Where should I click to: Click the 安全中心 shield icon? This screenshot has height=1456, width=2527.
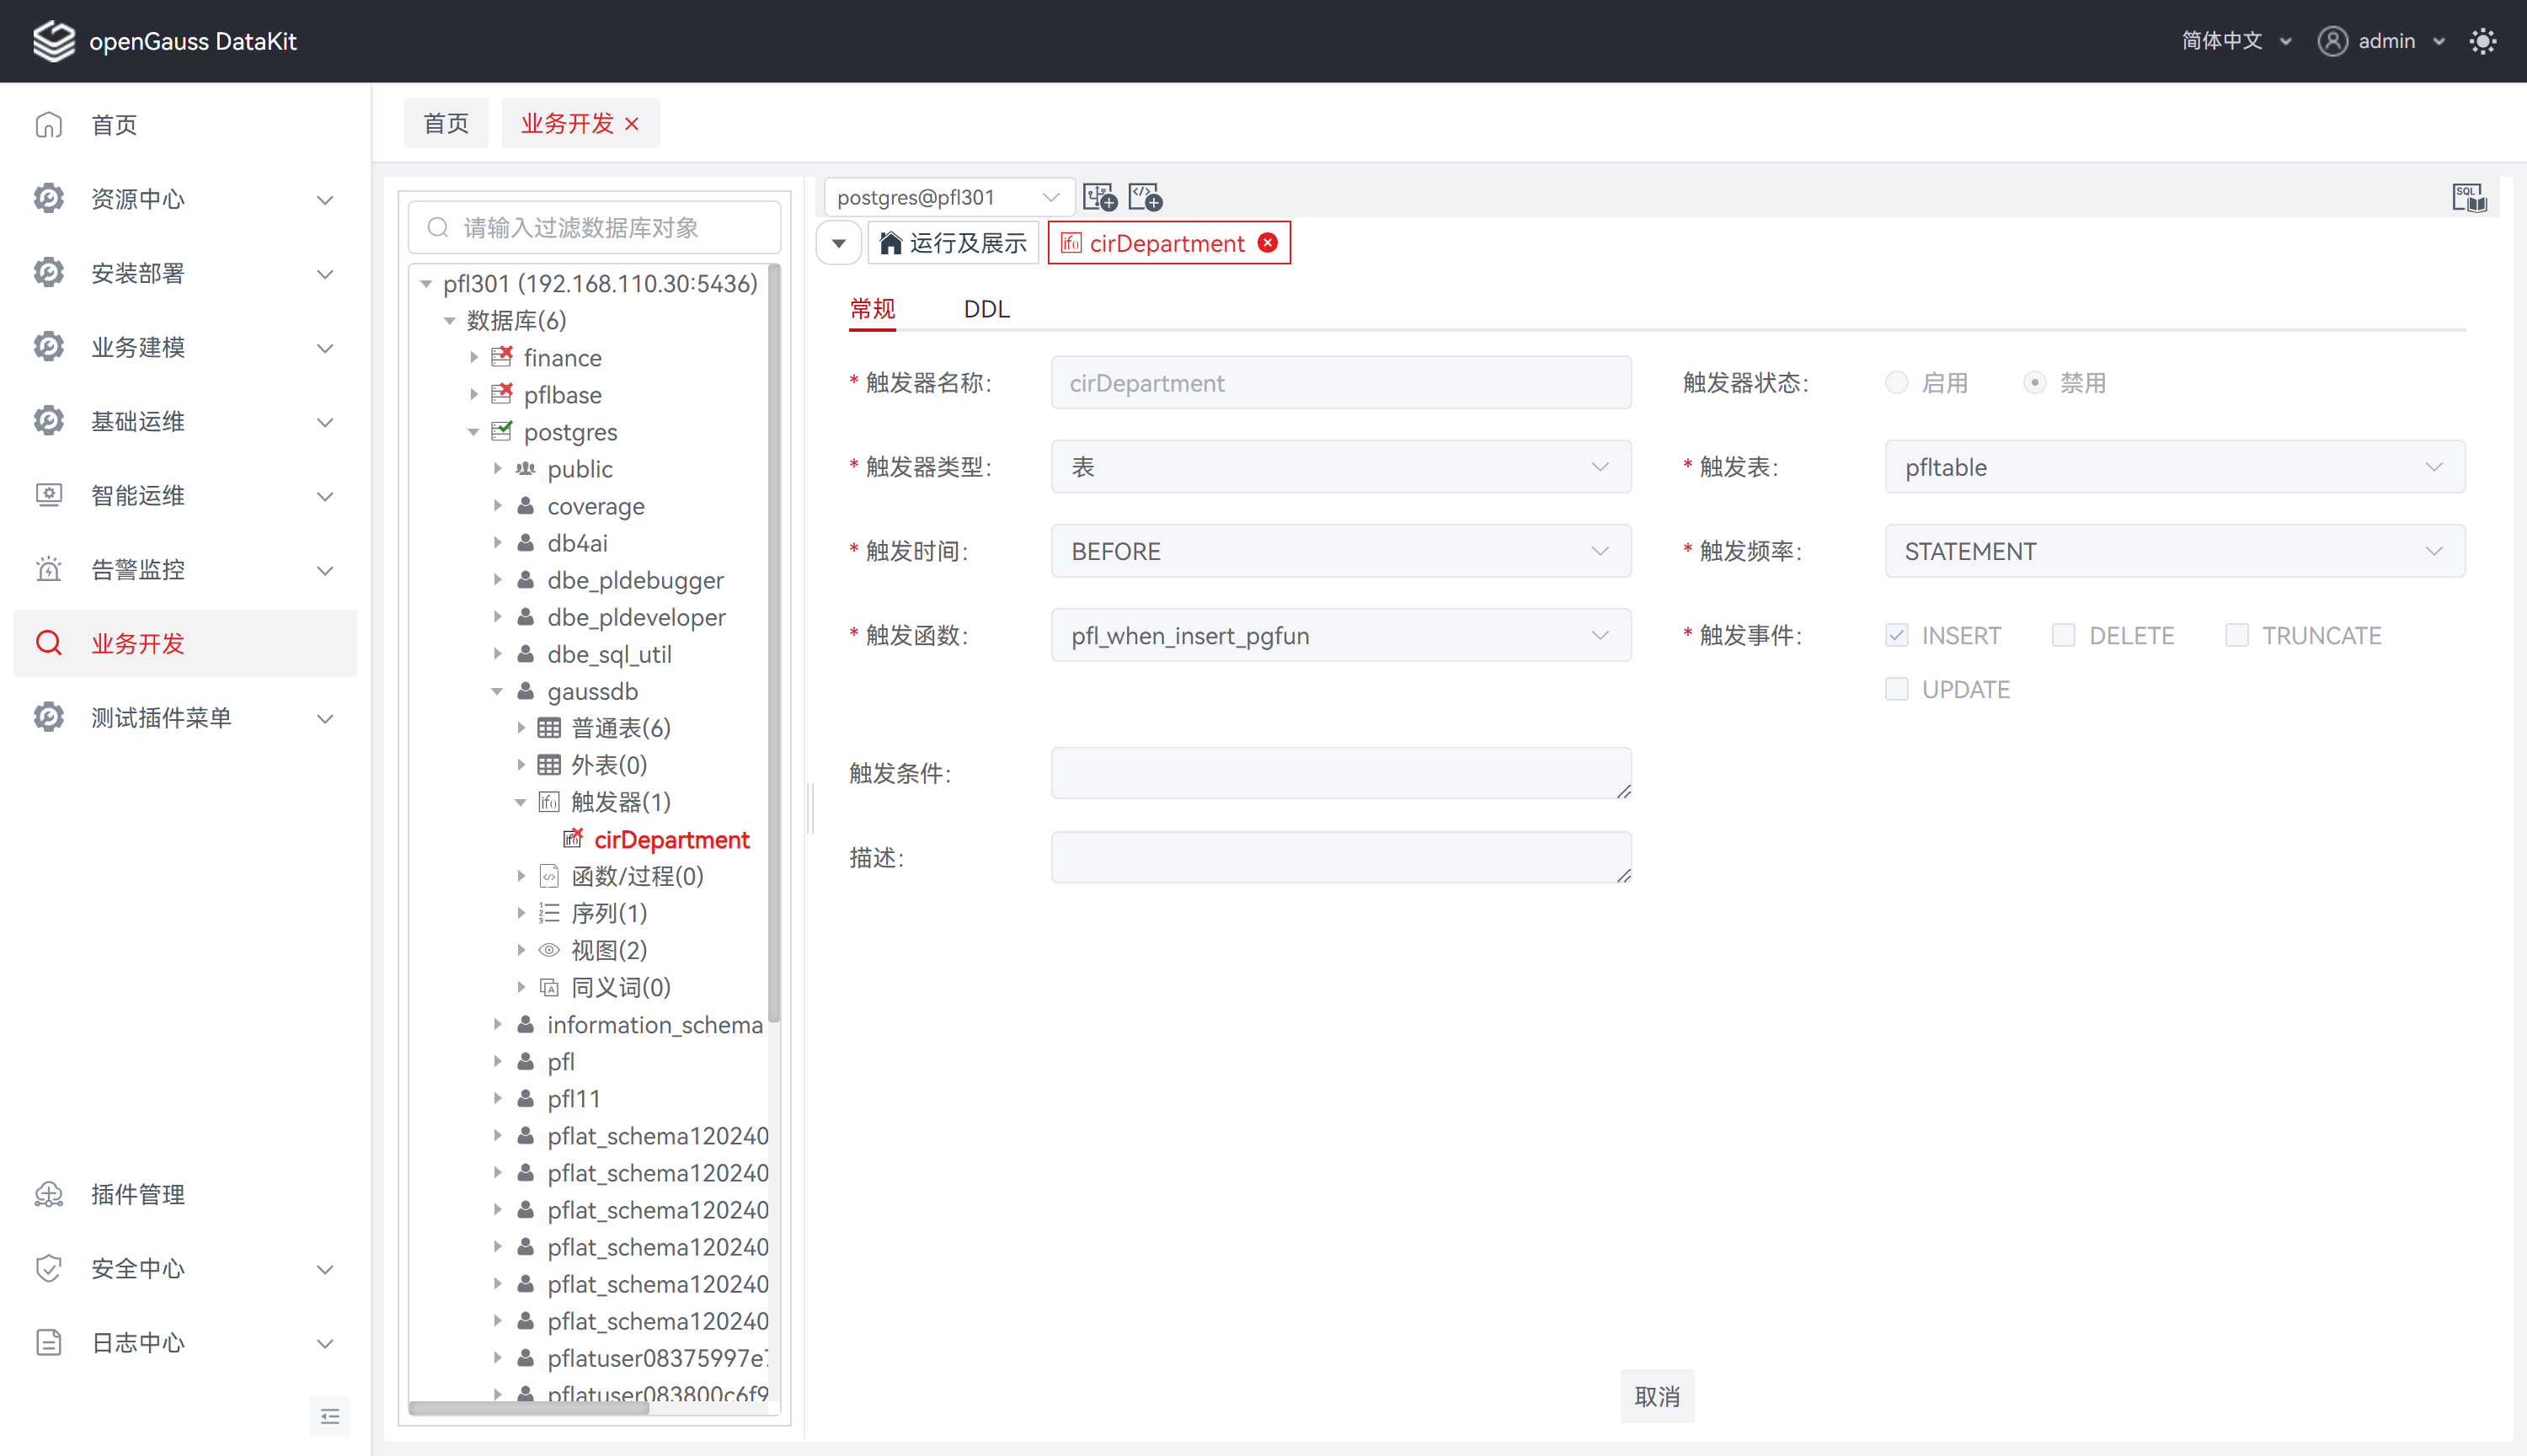(x=49, y=1268)
